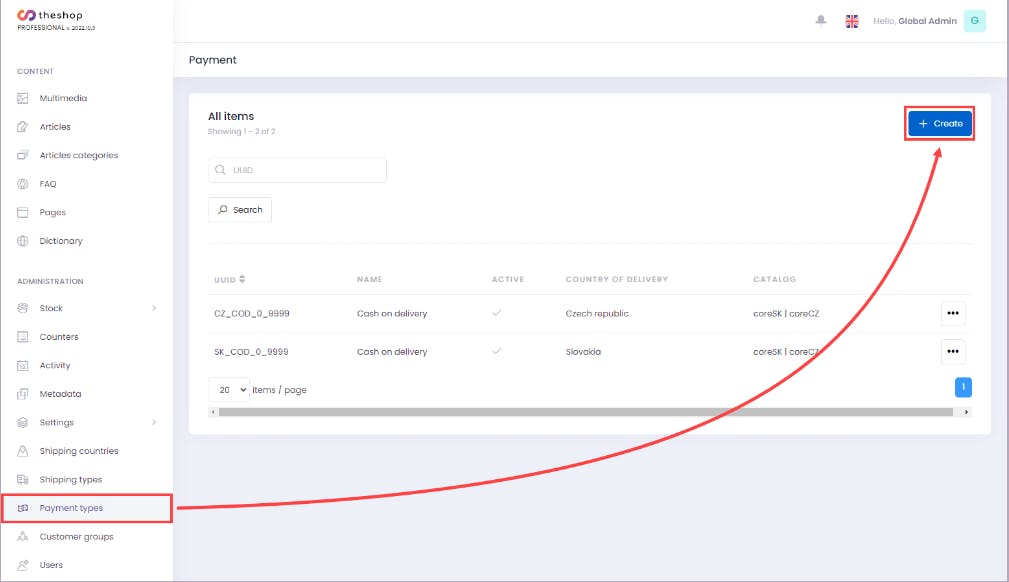Image resolution: width=1009 pixels, height=582 pixels.
Task: Click the Payment types icon
Action: click(x=23, y=508)
